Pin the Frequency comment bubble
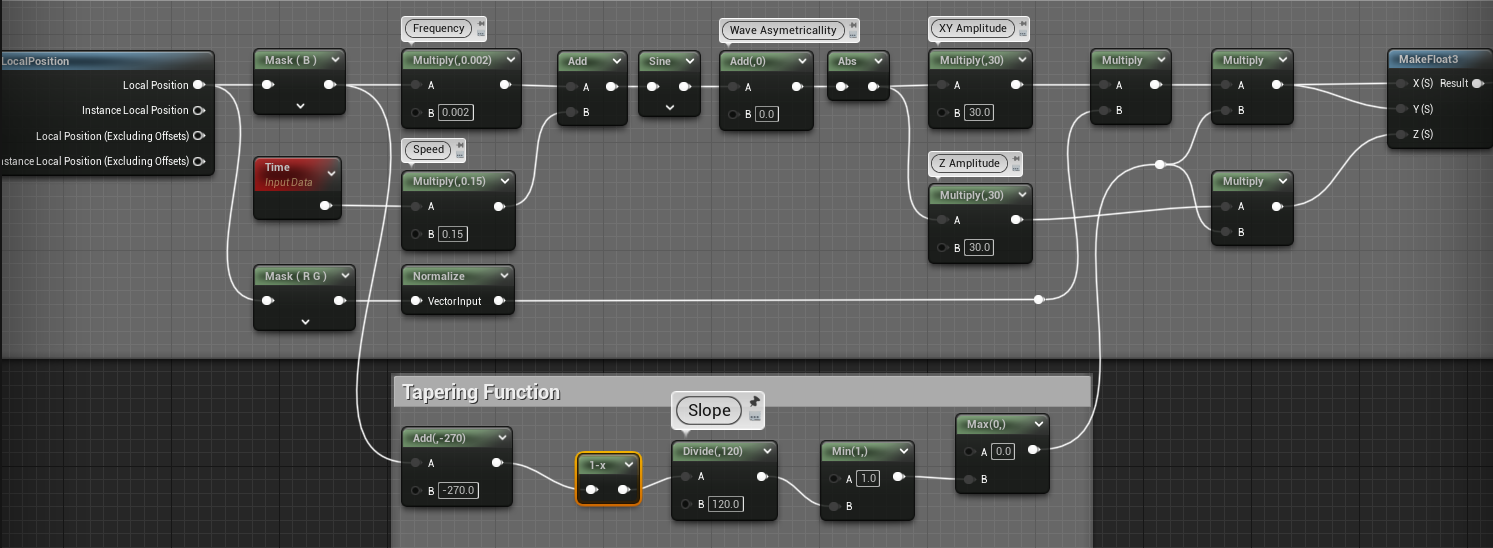Screen dimensions: 1493x548 pyautogui.click(x=481, y=23)
